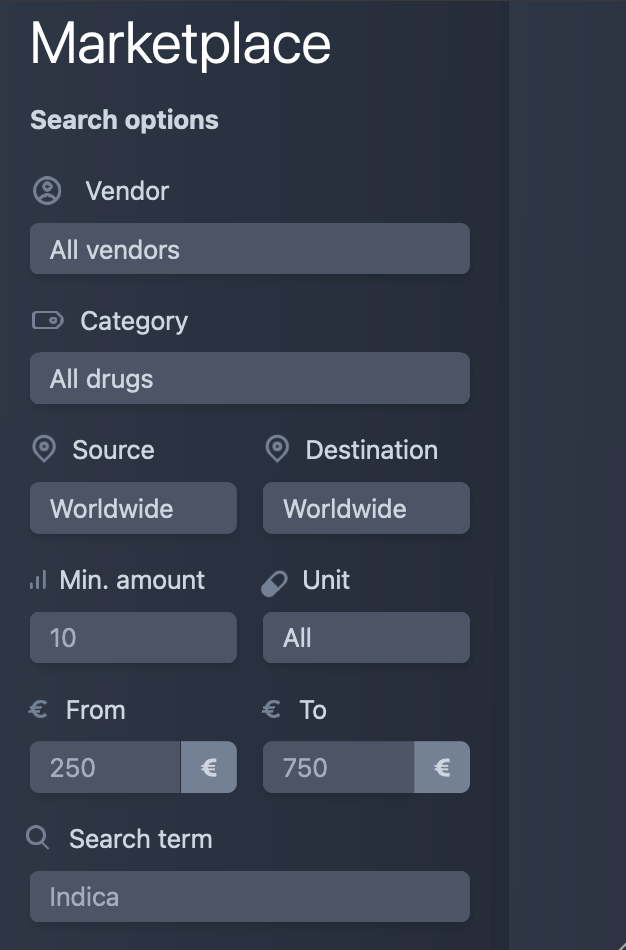The width and height of the screenshot is (626, 950).
Task: Expand the All drugs category dropdown
Action: [x=250, y=378]
